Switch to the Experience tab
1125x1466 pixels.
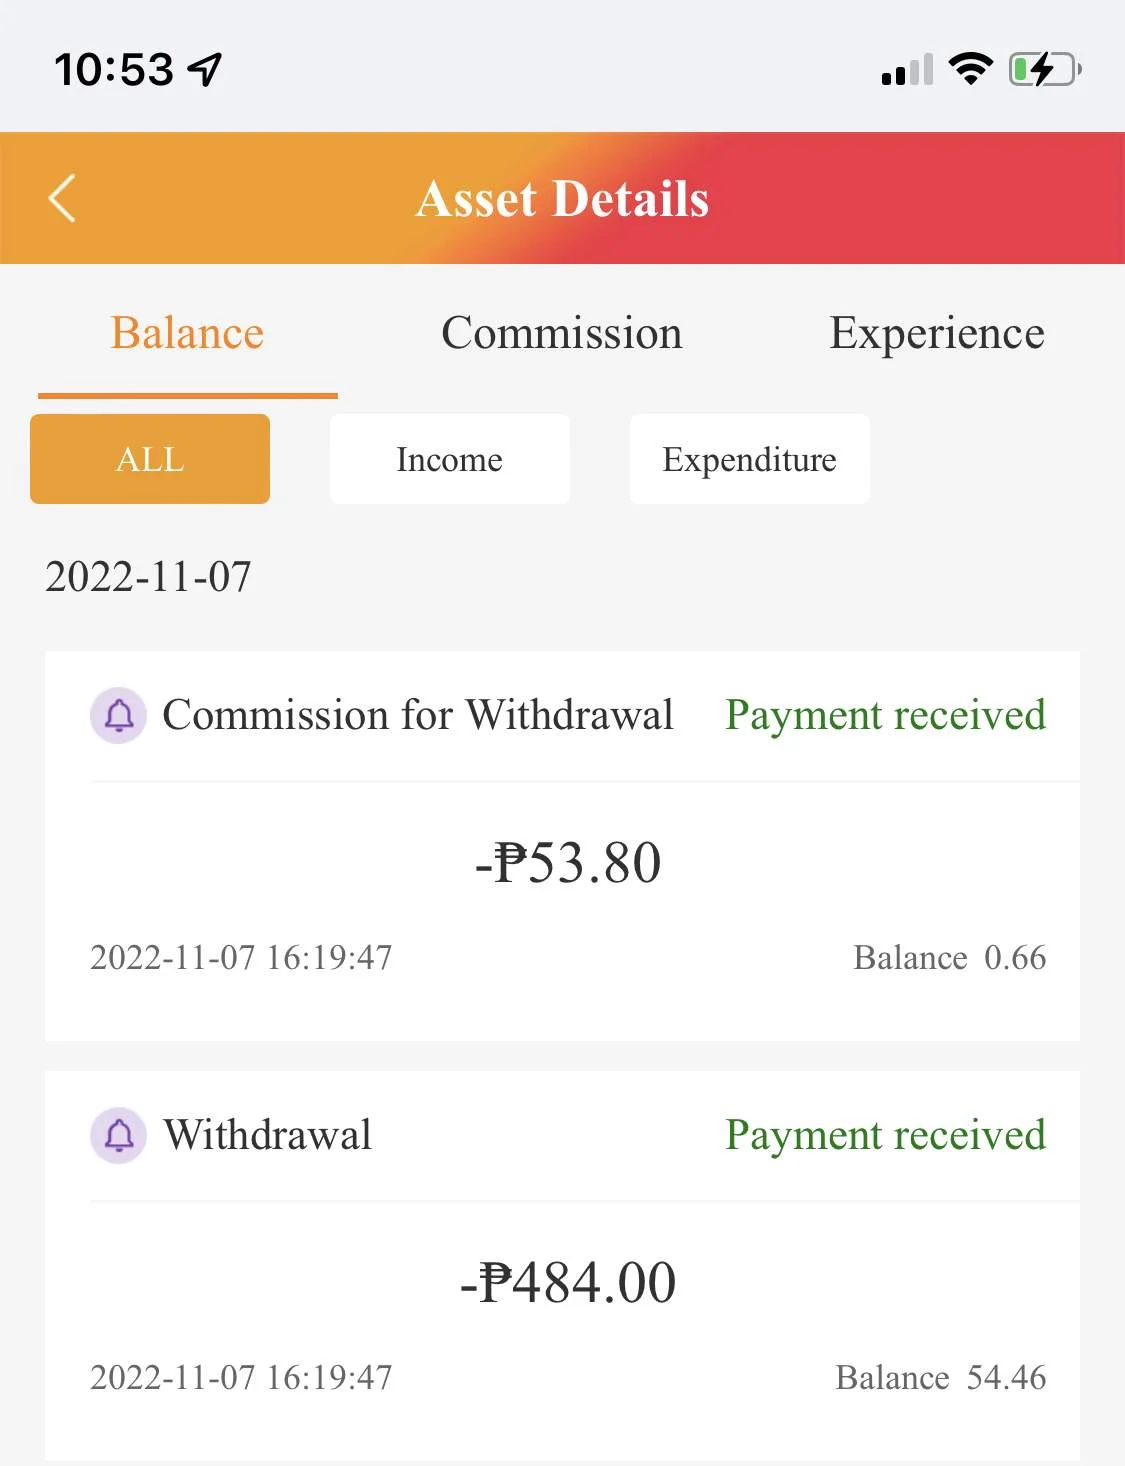click(937, 333)
